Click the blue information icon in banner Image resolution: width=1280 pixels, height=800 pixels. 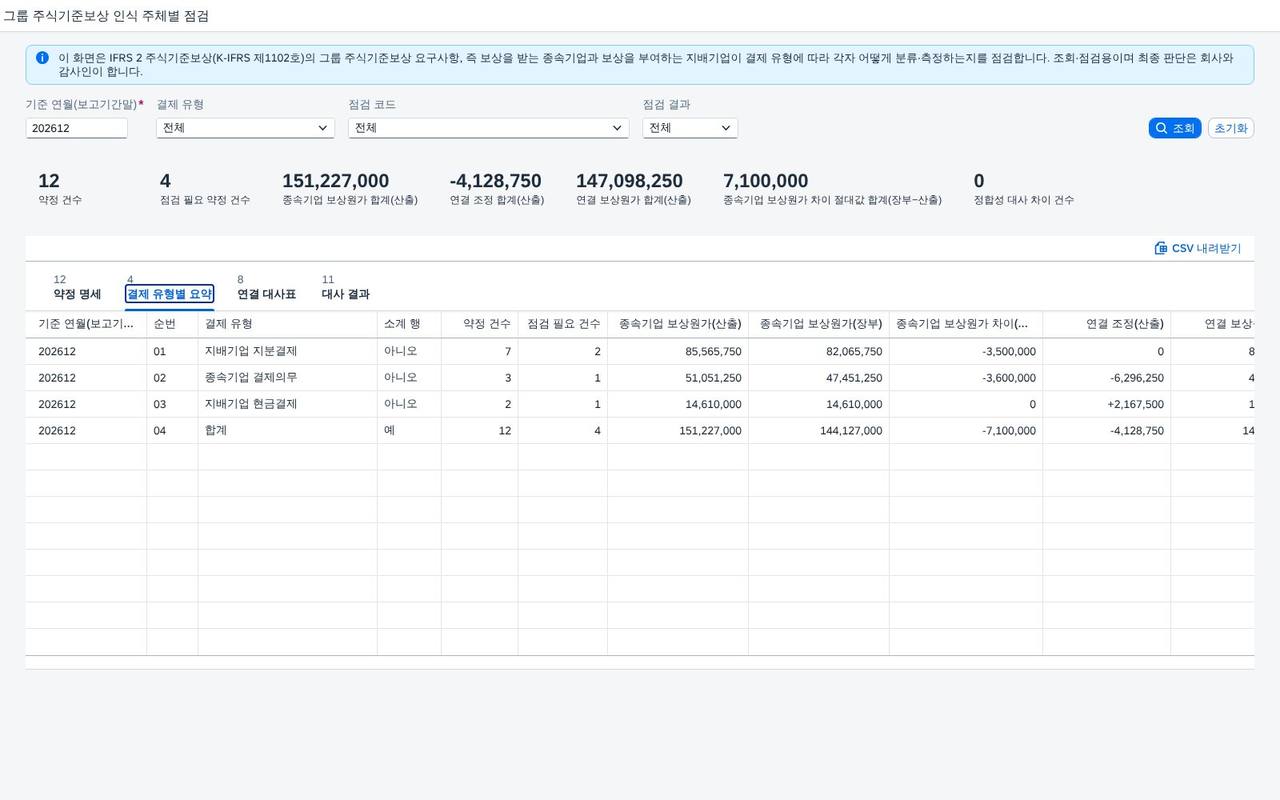(x=42, y=58)
